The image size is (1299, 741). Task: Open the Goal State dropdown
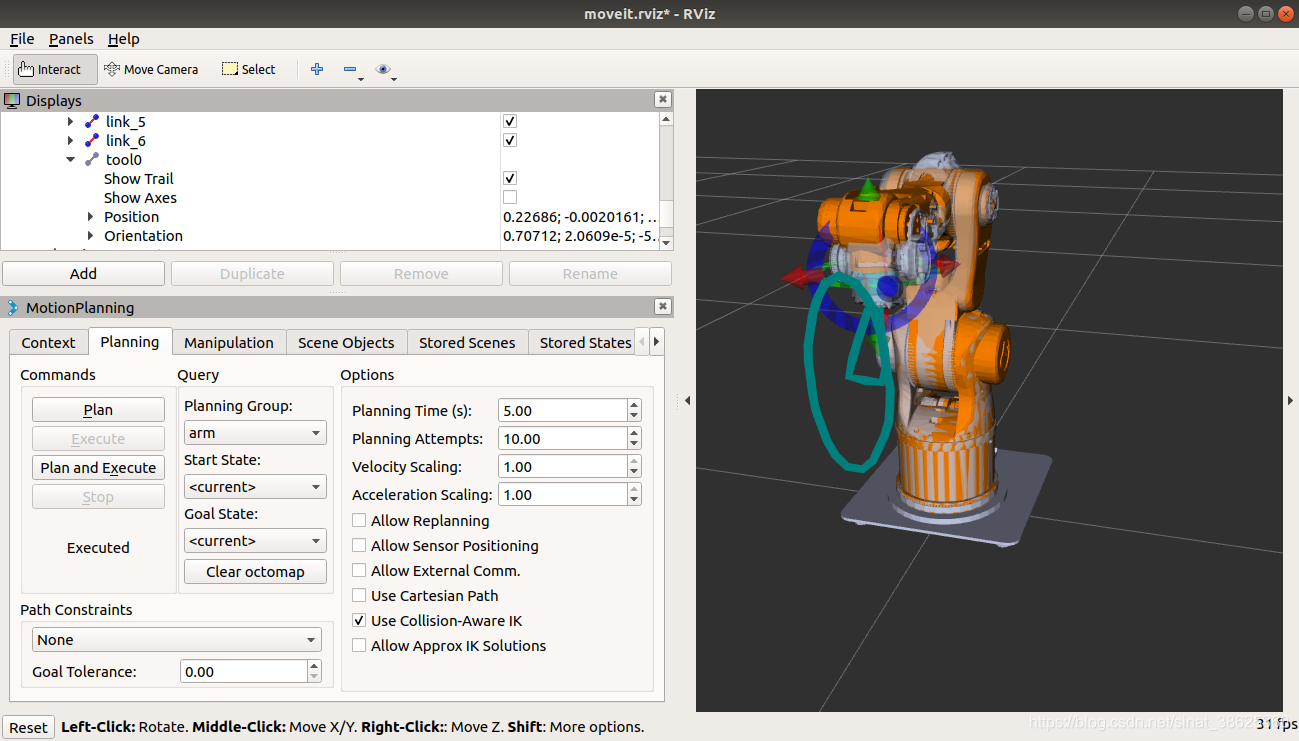[x=256, y=540]
